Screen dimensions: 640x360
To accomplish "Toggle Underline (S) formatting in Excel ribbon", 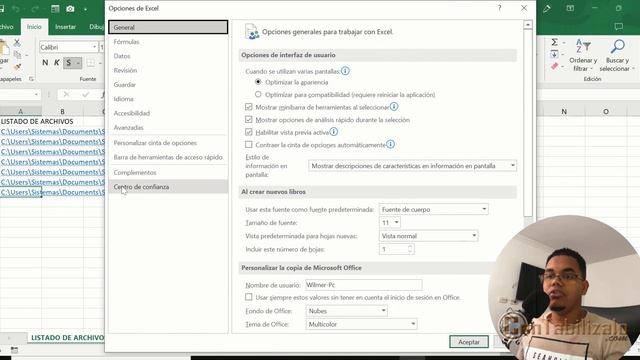I will tap(69, 62).
